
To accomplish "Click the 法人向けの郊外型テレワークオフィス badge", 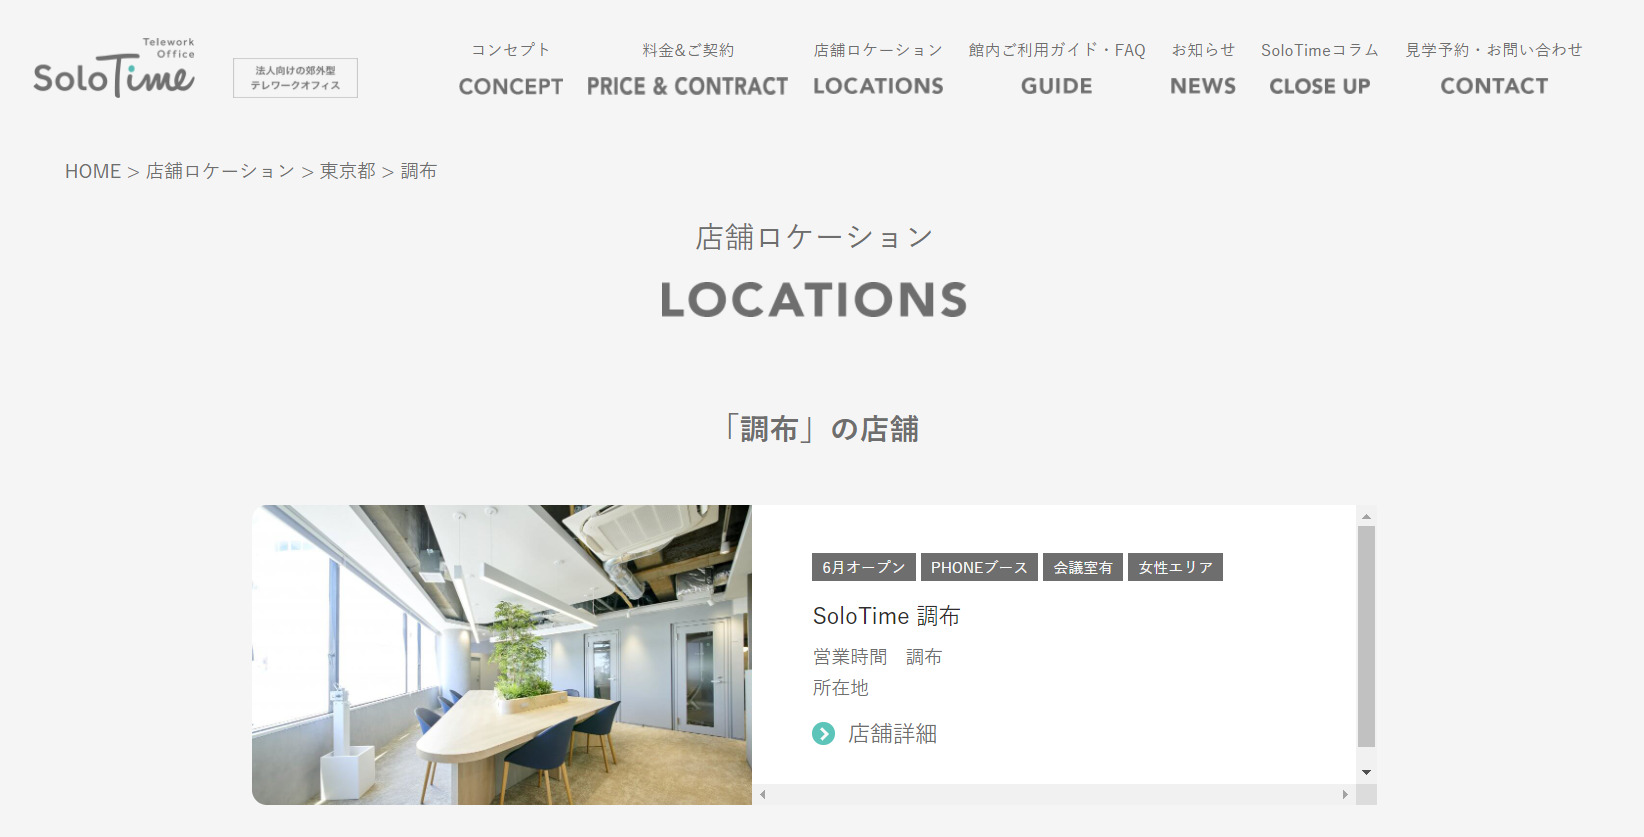I will [x=295, y=78].
